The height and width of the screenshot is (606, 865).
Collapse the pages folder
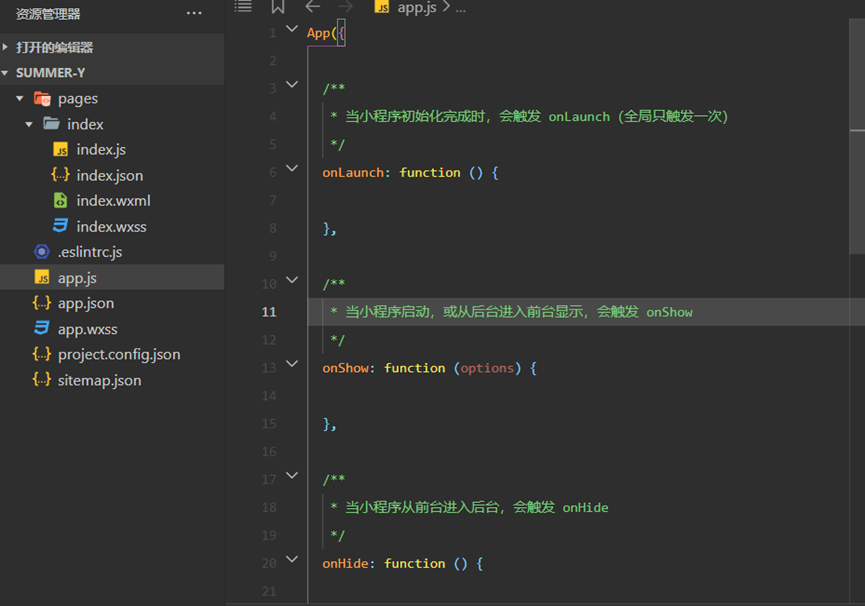20,99
